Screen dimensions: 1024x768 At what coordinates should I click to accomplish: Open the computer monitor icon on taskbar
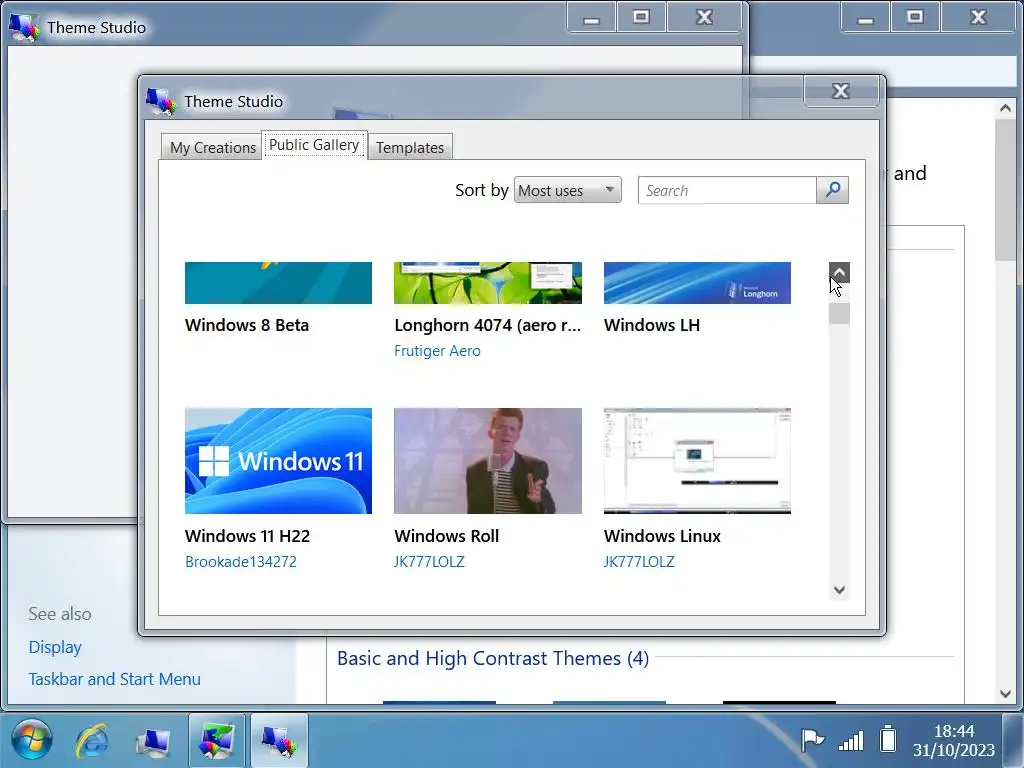(x=153, y=741)
